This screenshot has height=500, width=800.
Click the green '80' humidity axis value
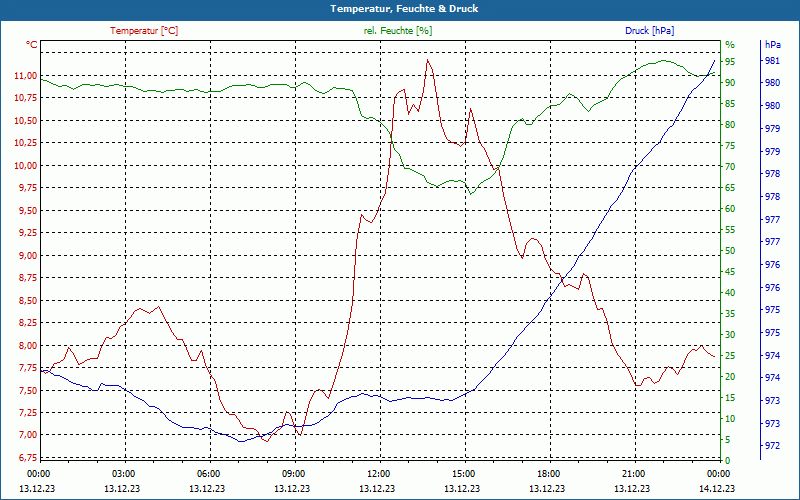730,124
